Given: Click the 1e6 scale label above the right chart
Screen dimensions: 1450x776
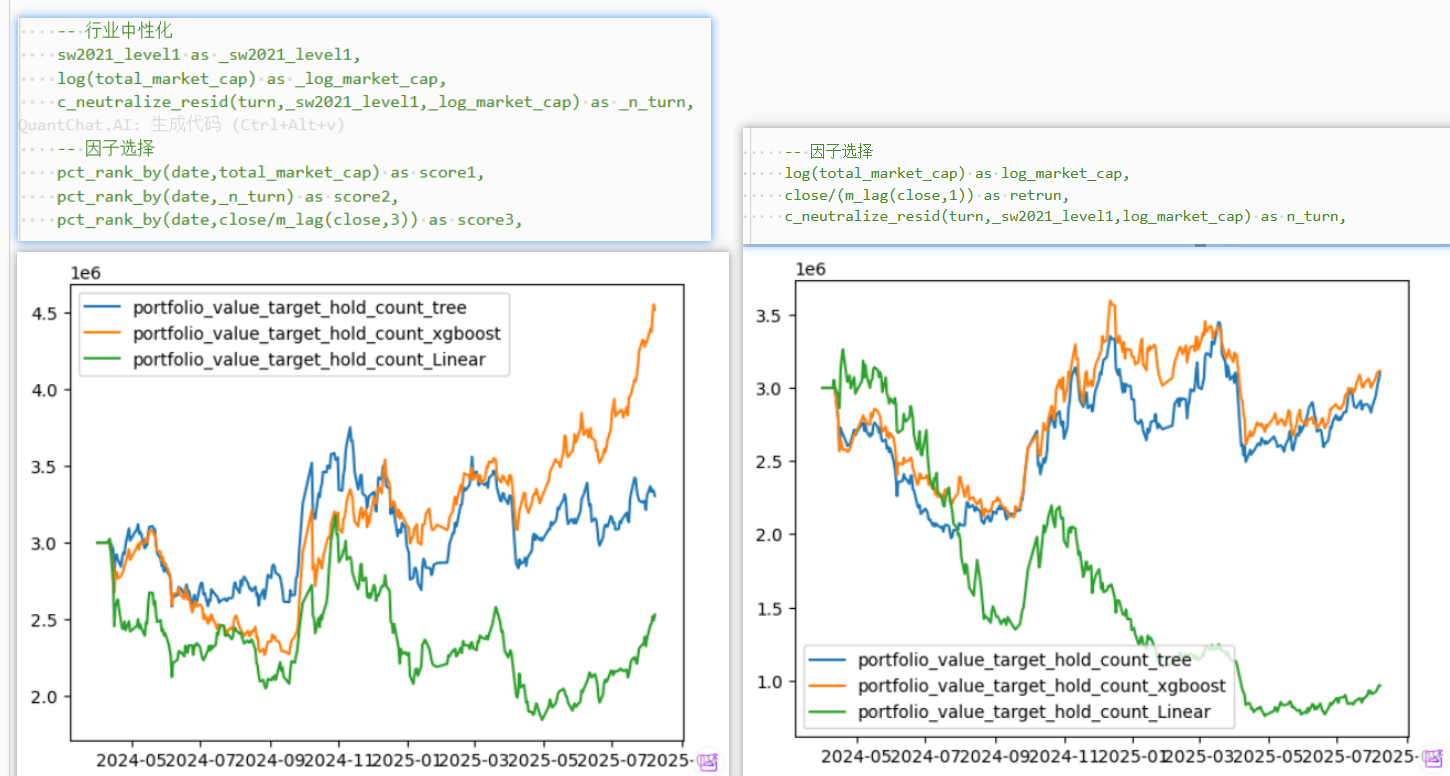Looking at the screenshot, I should [810, 270].
